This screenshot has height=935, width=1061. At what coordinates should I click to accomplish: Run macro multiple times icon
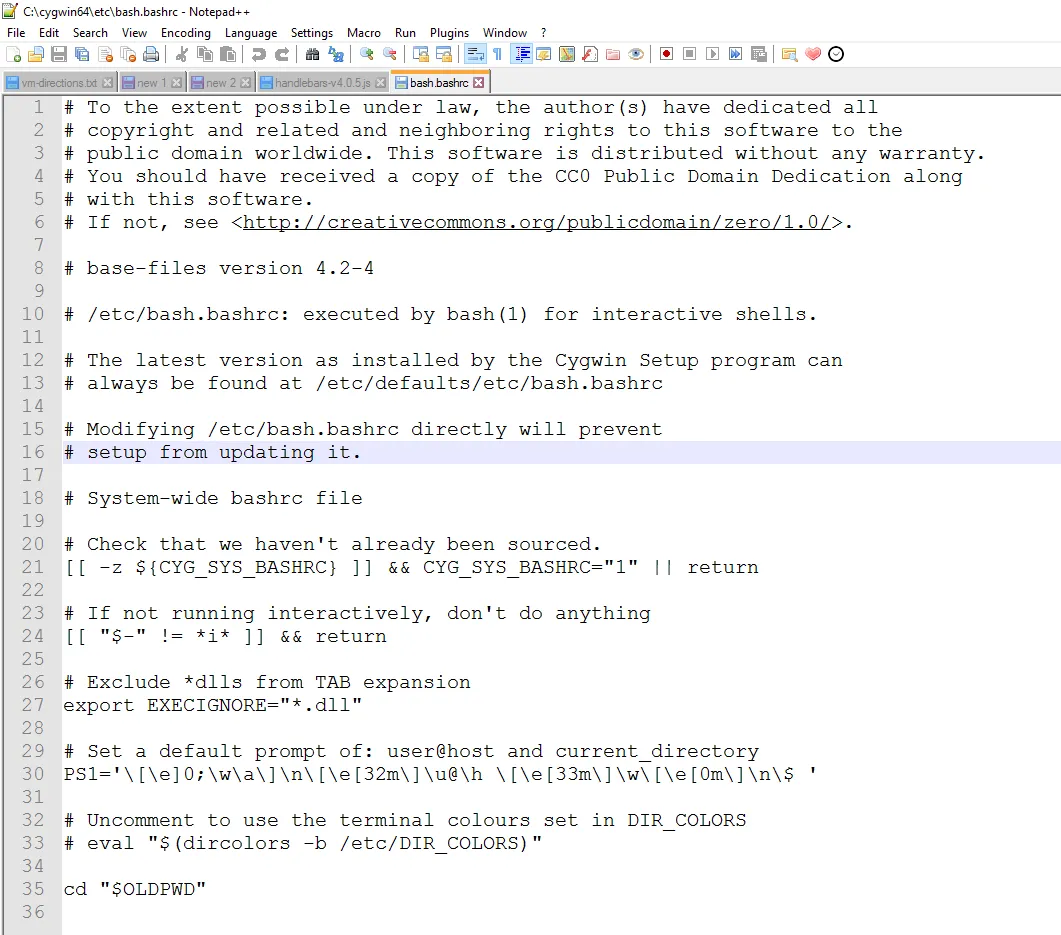[x=736, y=54]
